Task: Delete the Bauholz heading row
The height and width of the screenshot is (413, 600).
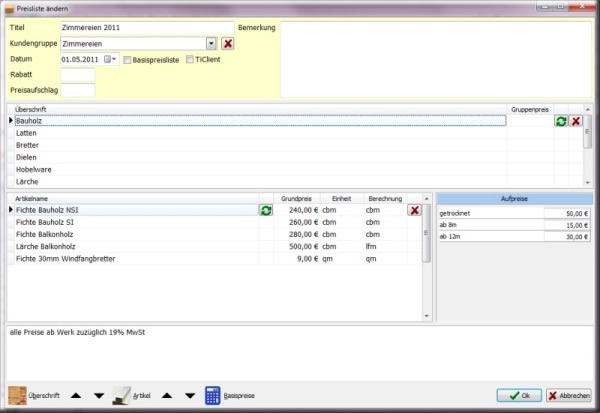Action: (x=576, y=121)
